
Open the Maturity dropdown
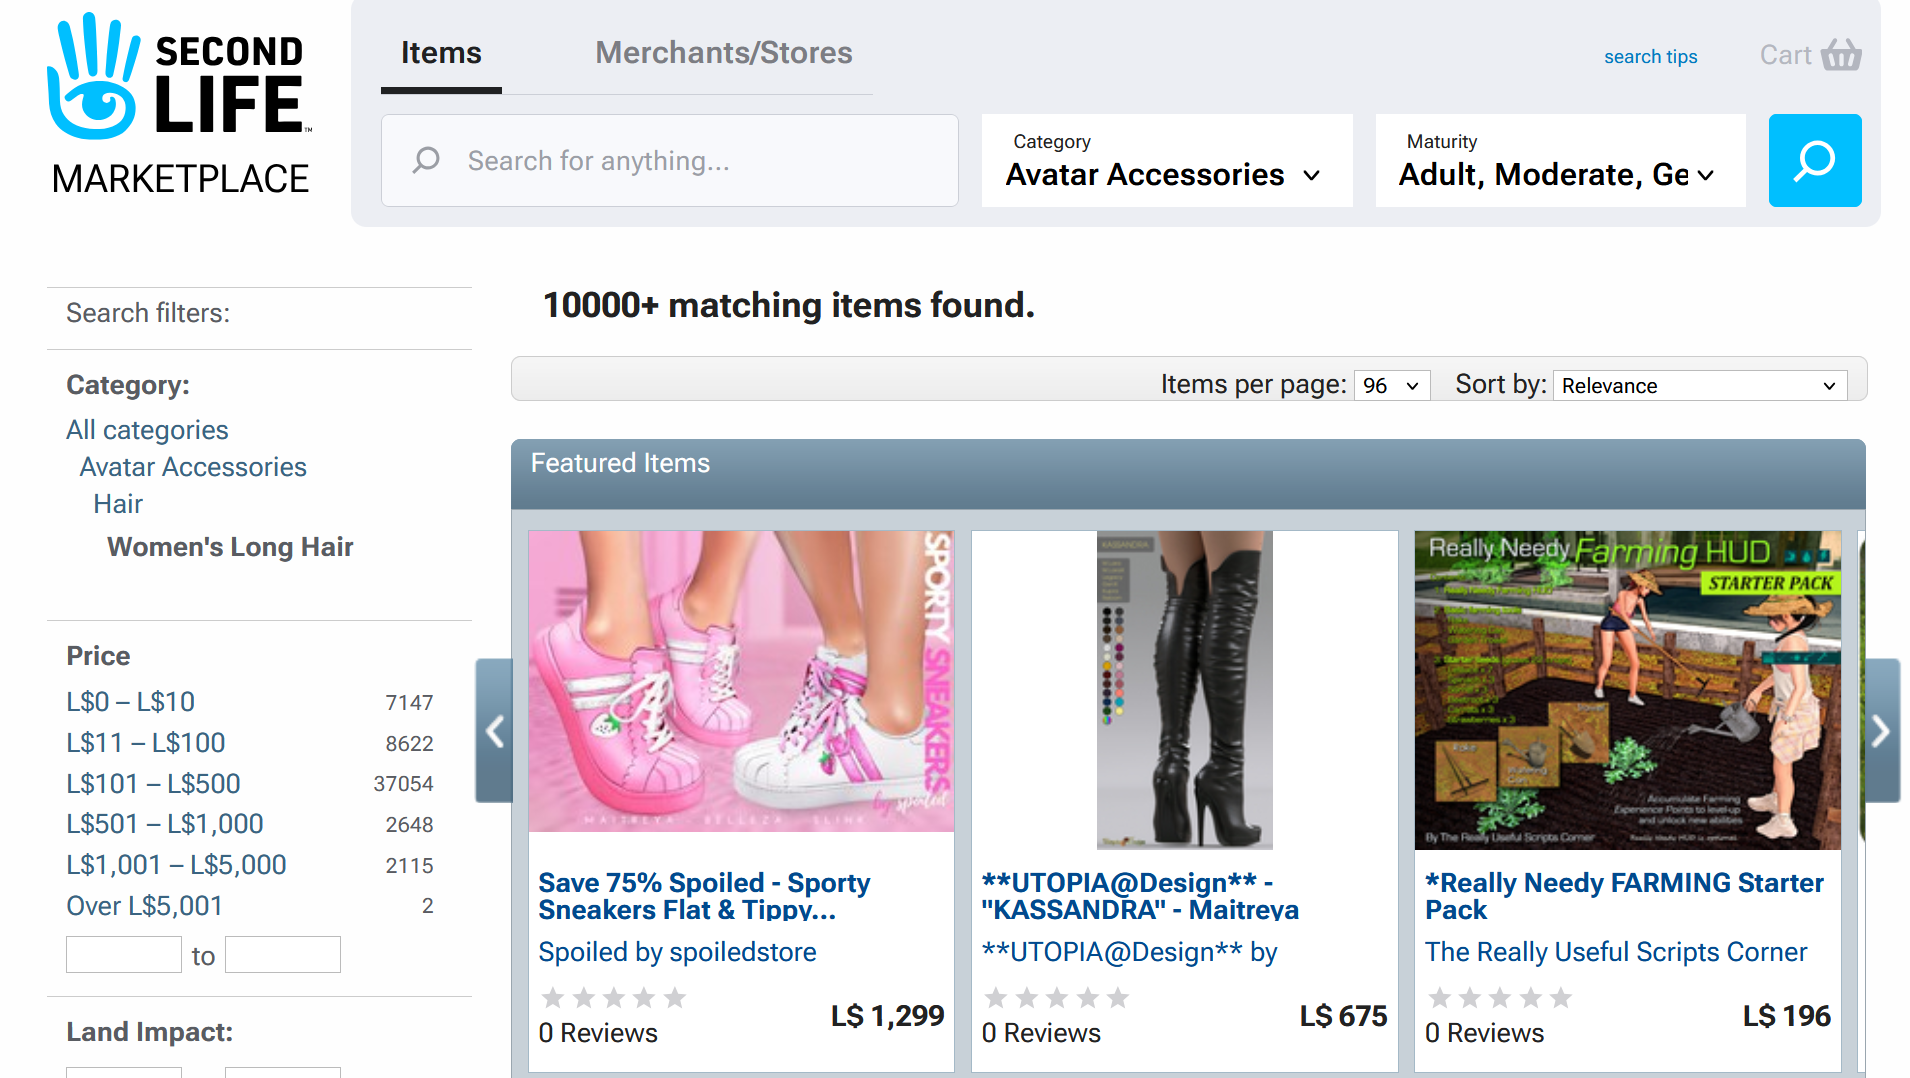click(x=1560, y=160)
